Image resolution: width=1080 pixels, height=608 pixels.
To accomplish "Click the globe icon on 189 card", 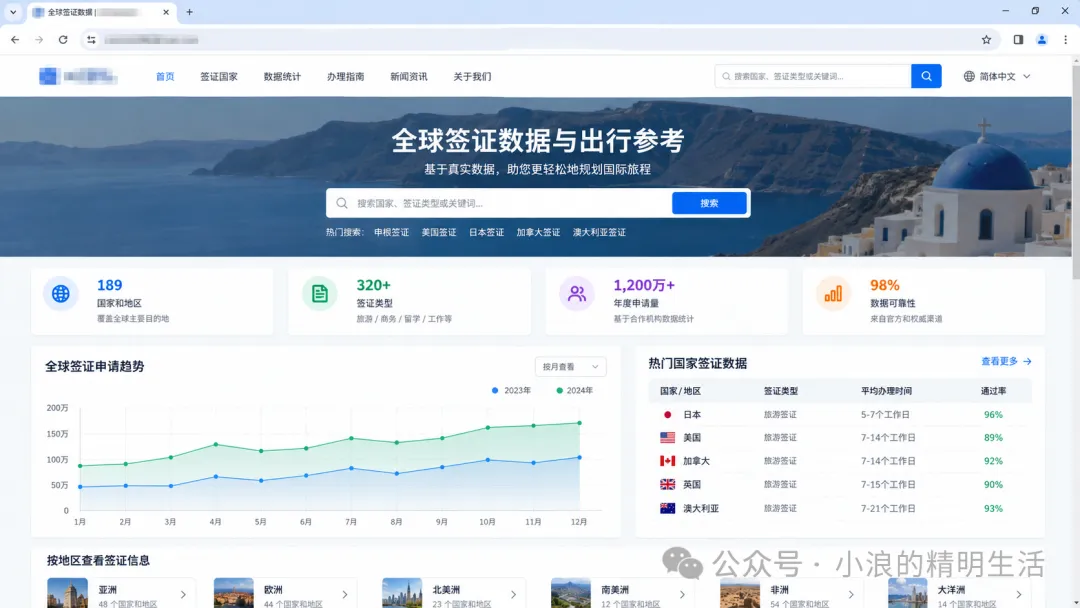I will 61,294.
